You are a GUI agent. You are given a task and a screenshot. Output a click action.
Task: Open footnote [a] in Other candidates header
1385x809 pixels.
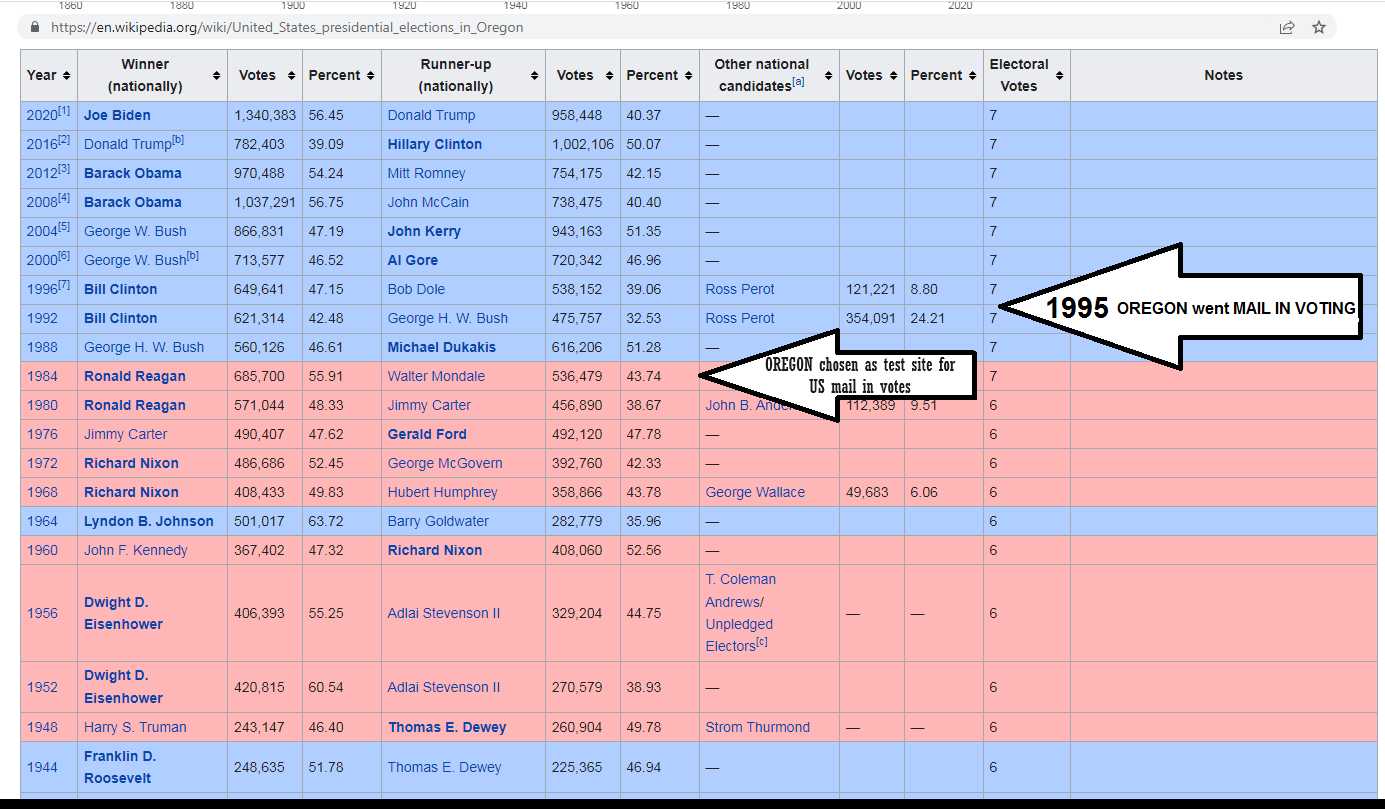pyautogui.click(x=799, y=83)
